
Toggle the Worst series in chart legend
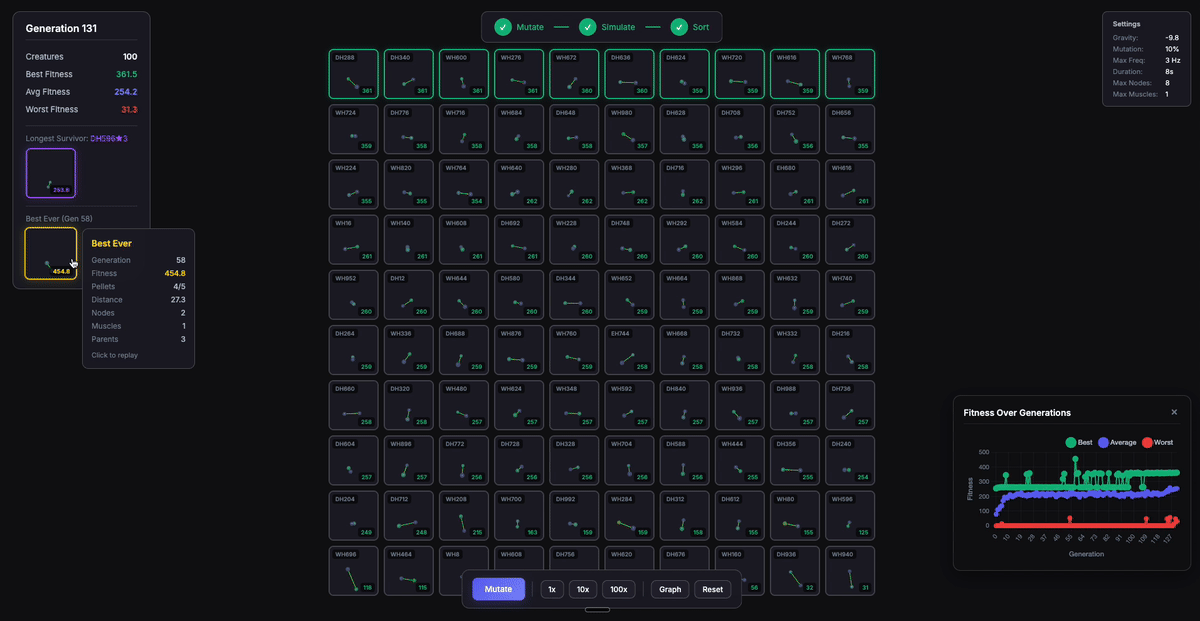(x=1155, y=442)
